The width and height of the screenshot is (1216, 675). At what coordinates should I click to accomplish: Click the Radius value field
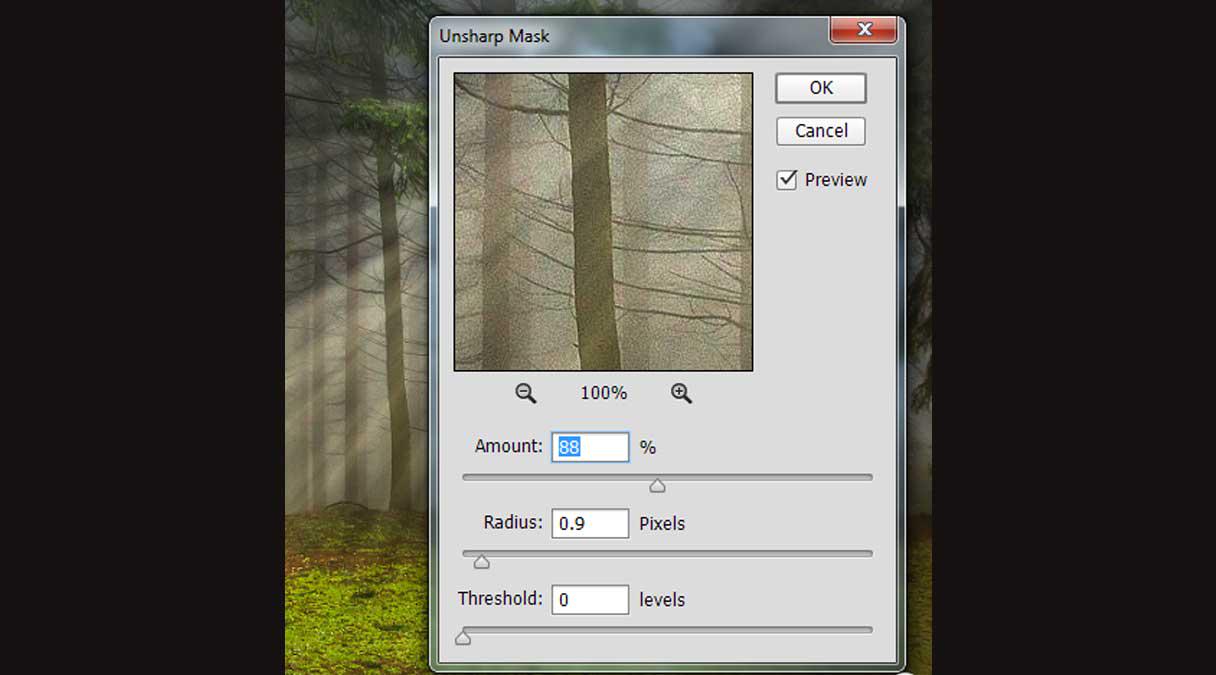tap(590, 523)
